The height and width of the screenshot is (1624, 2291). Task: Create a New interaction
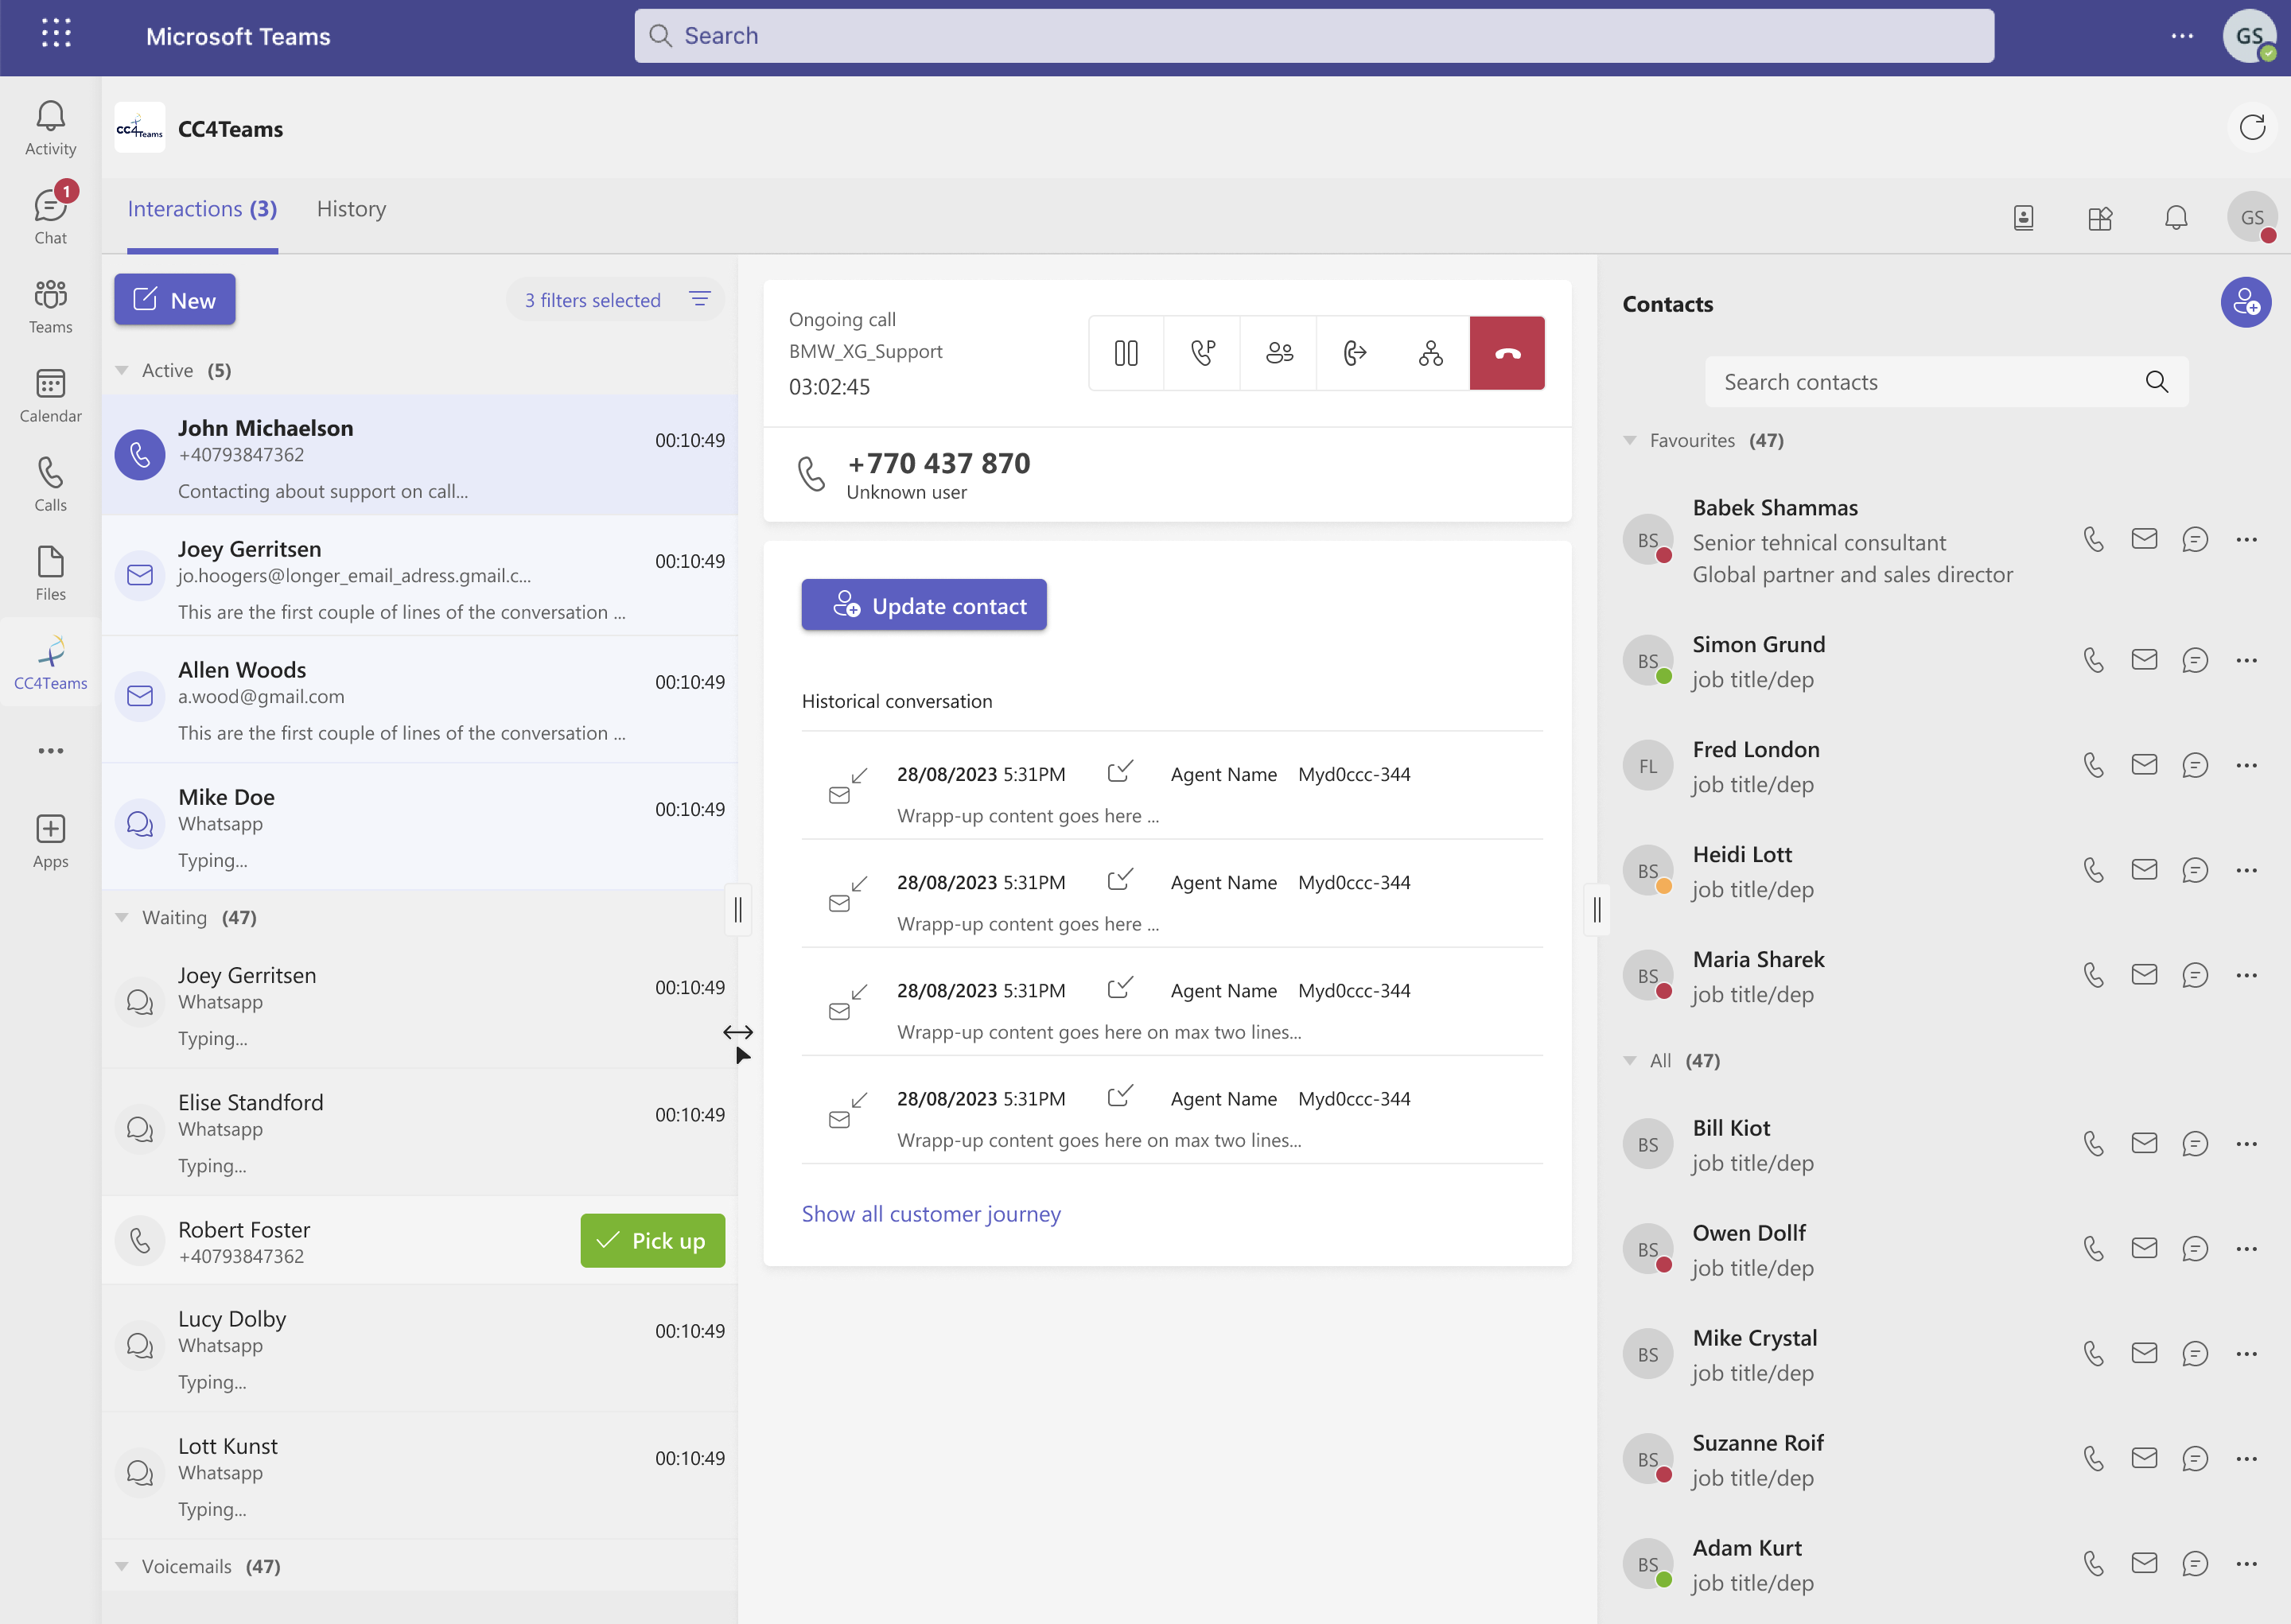pyautogui.click(x=175, y=299)
